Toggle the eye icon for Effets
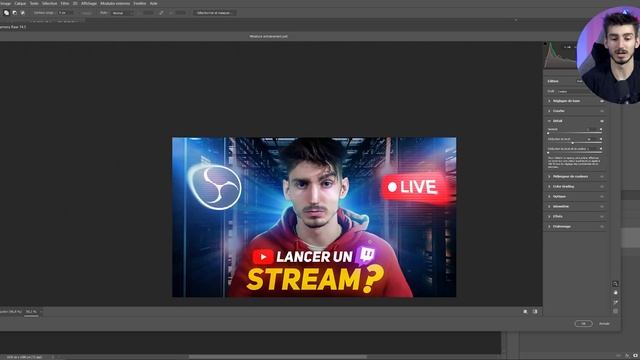The width and height of the screenshot is (640, 360). click(x=602, y=216)
